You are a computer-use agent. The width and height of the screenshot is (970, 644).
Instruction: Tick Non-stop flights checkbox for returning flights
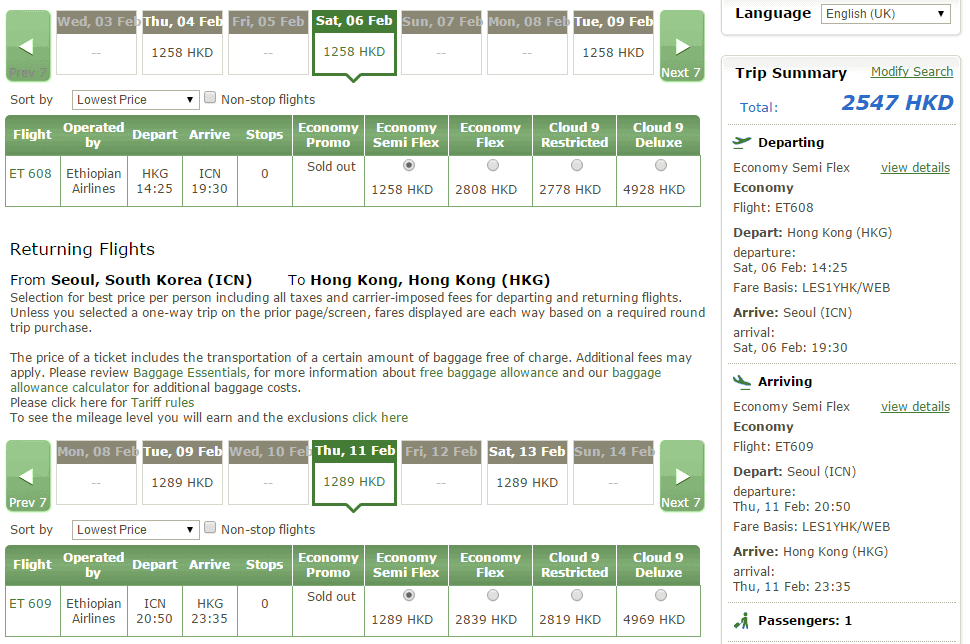[x=210, y=528]
